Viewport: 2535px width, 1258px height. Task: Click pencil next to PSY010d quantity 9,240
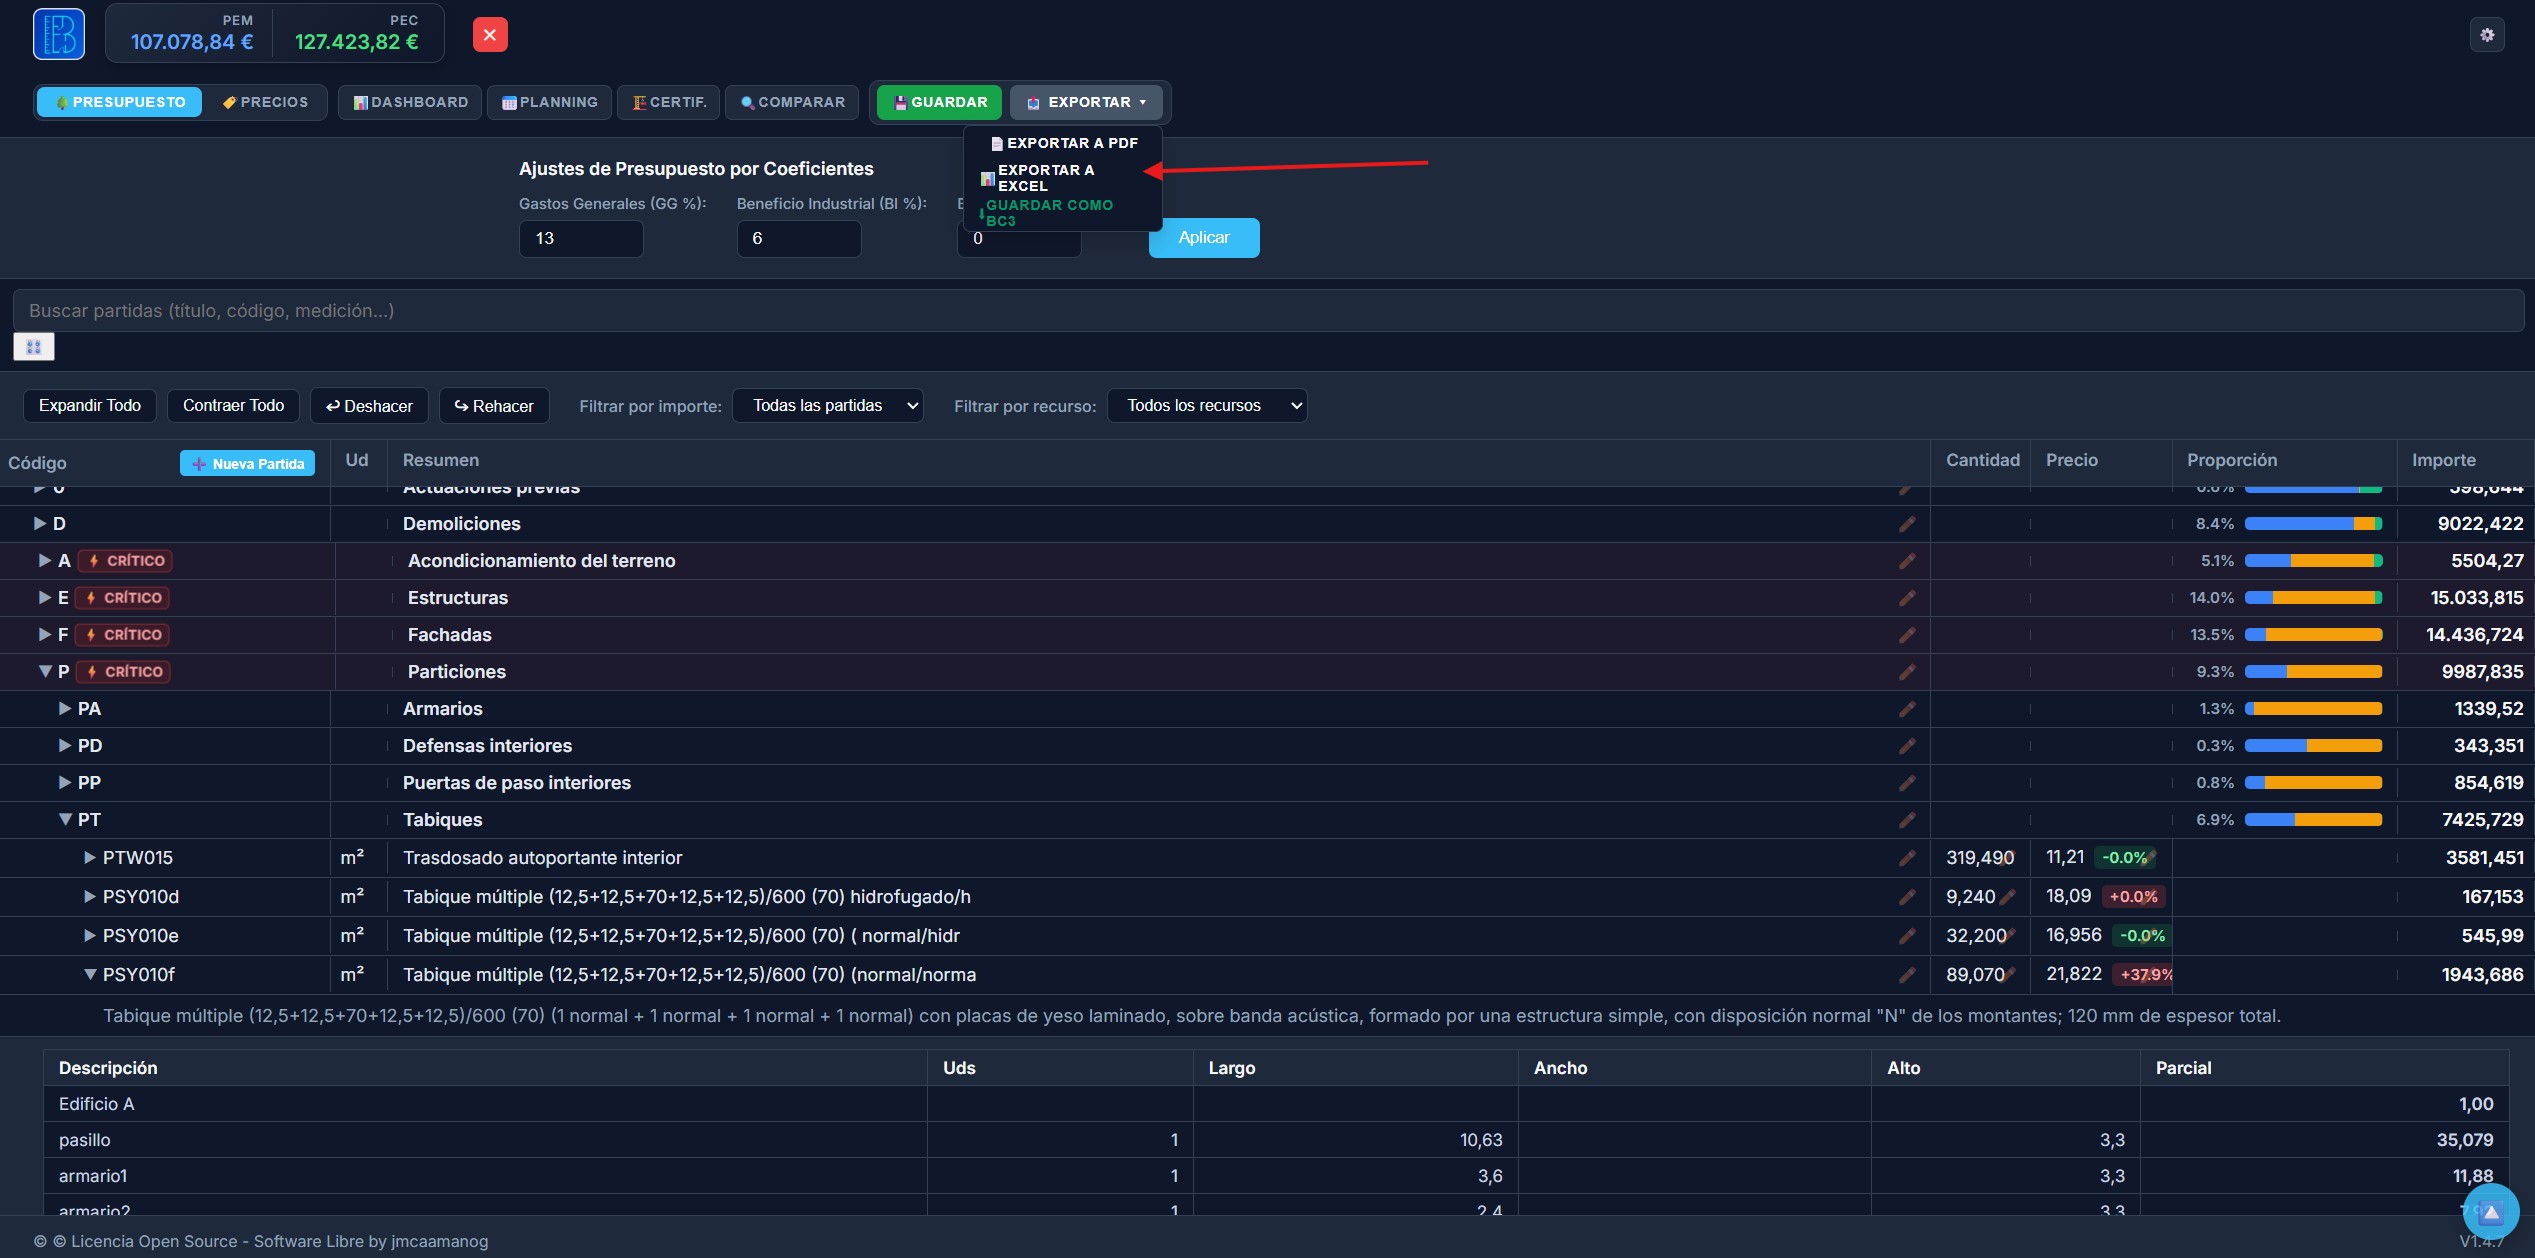pyautogui.click(x=2007, y=897)
